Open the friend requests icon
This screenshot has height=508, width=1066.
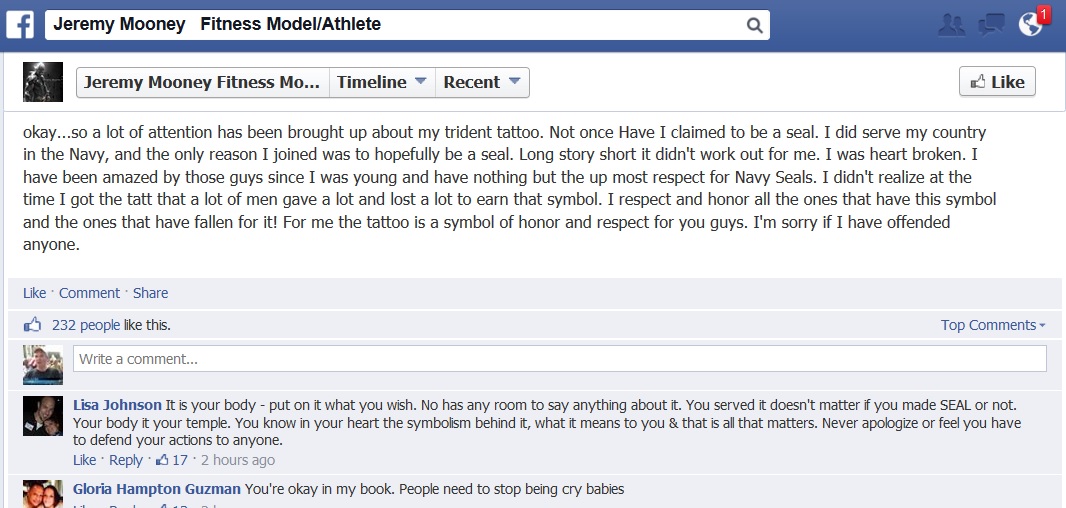pyautogui.click(x=952, y=25)
